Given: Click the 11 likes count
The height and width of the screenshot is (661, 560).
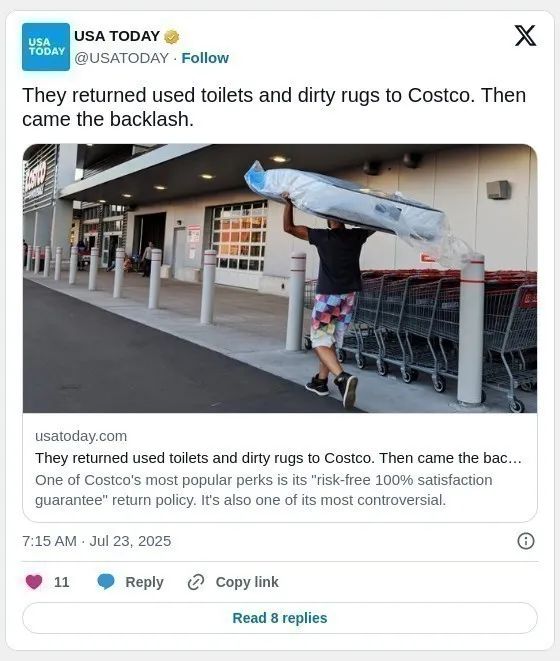Looking at the screenshot, I should point(62,582).
